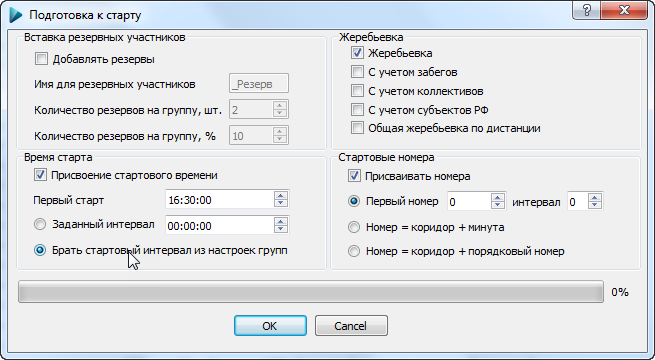Click the Cancel button
Viewport: 655px width, 360px height.
[x=351, y=326]
